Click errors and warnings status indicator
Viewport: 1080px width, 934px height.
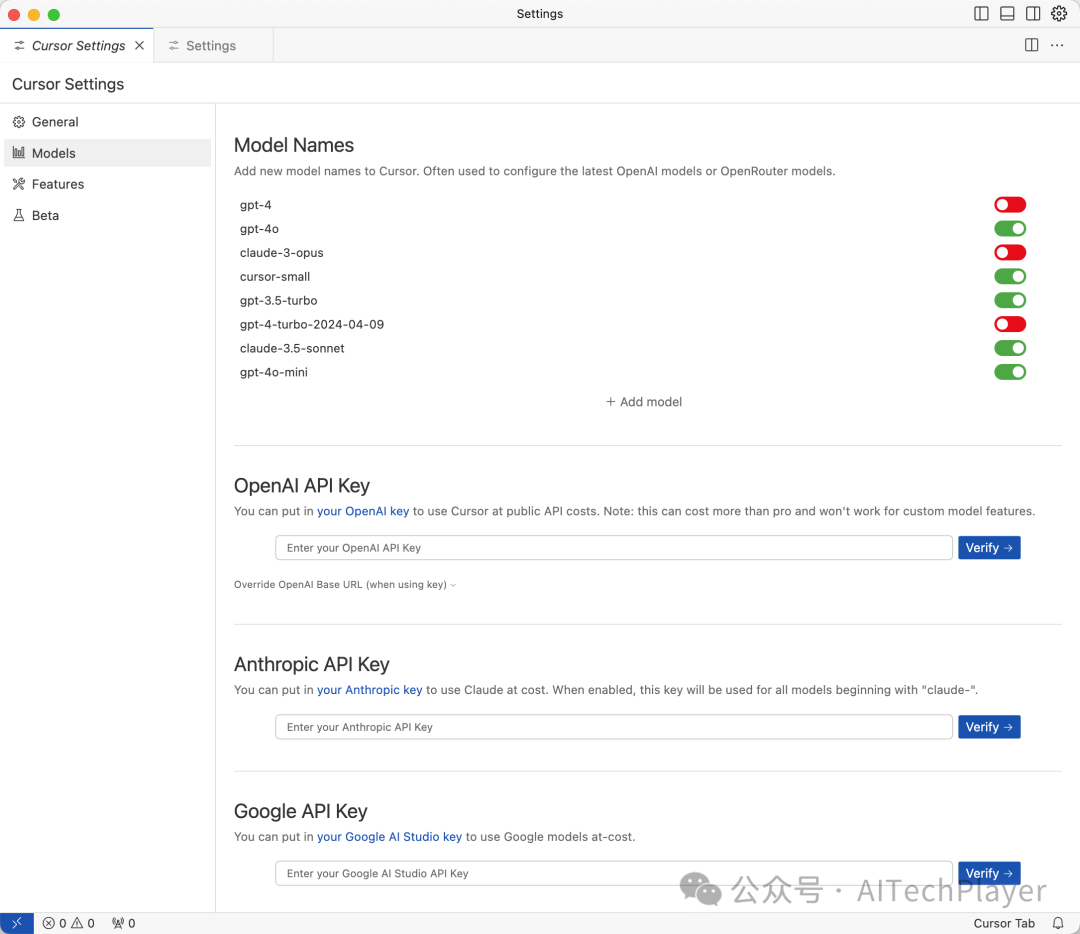pyautogui.click(x=69, y=923)
